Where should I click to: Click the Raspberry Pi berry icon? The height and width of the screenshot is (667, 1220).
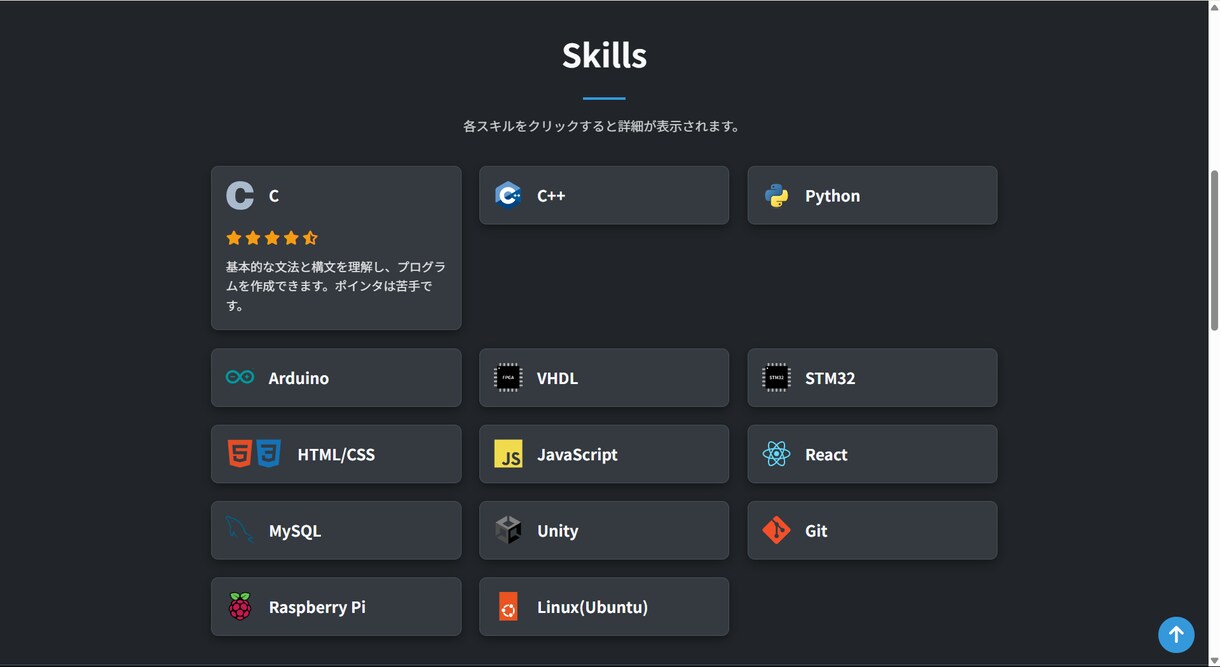[x=240, y=606]
